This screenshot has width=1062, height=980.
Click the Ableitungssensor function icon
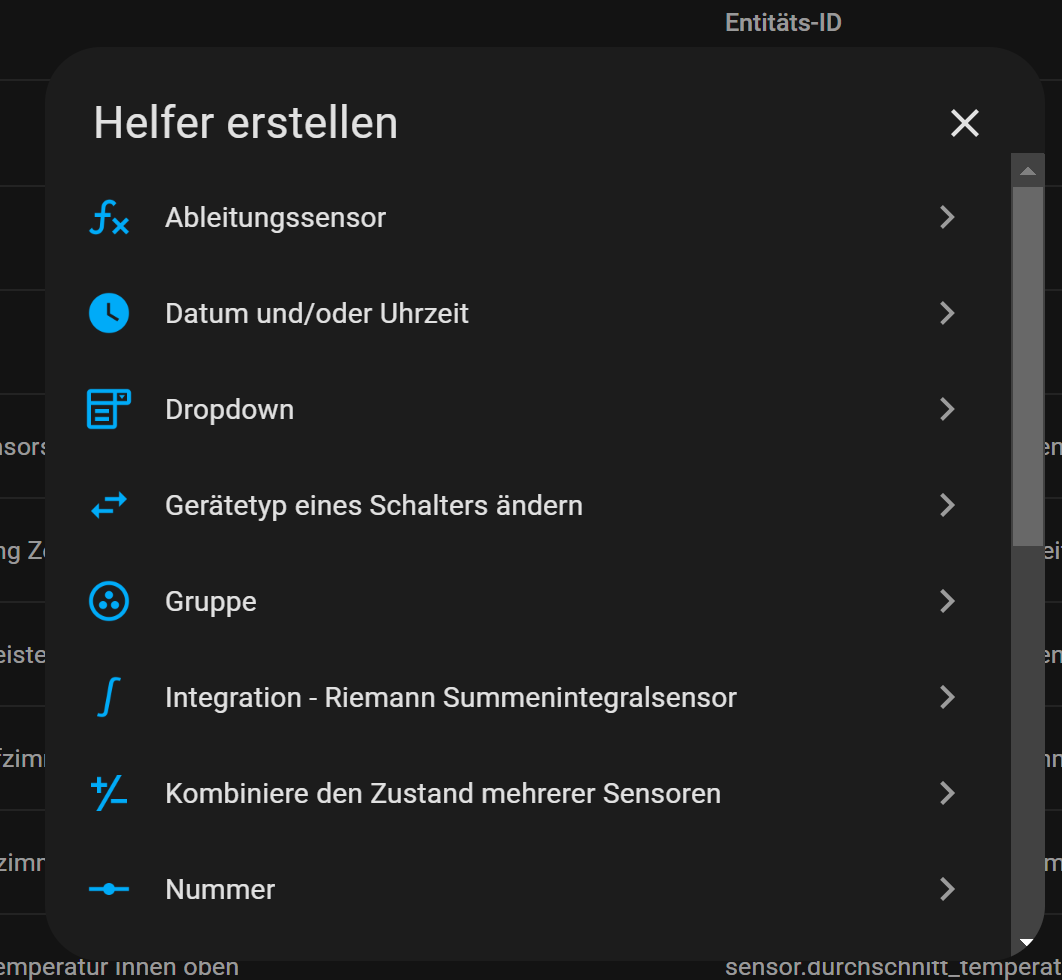point(109,218)
